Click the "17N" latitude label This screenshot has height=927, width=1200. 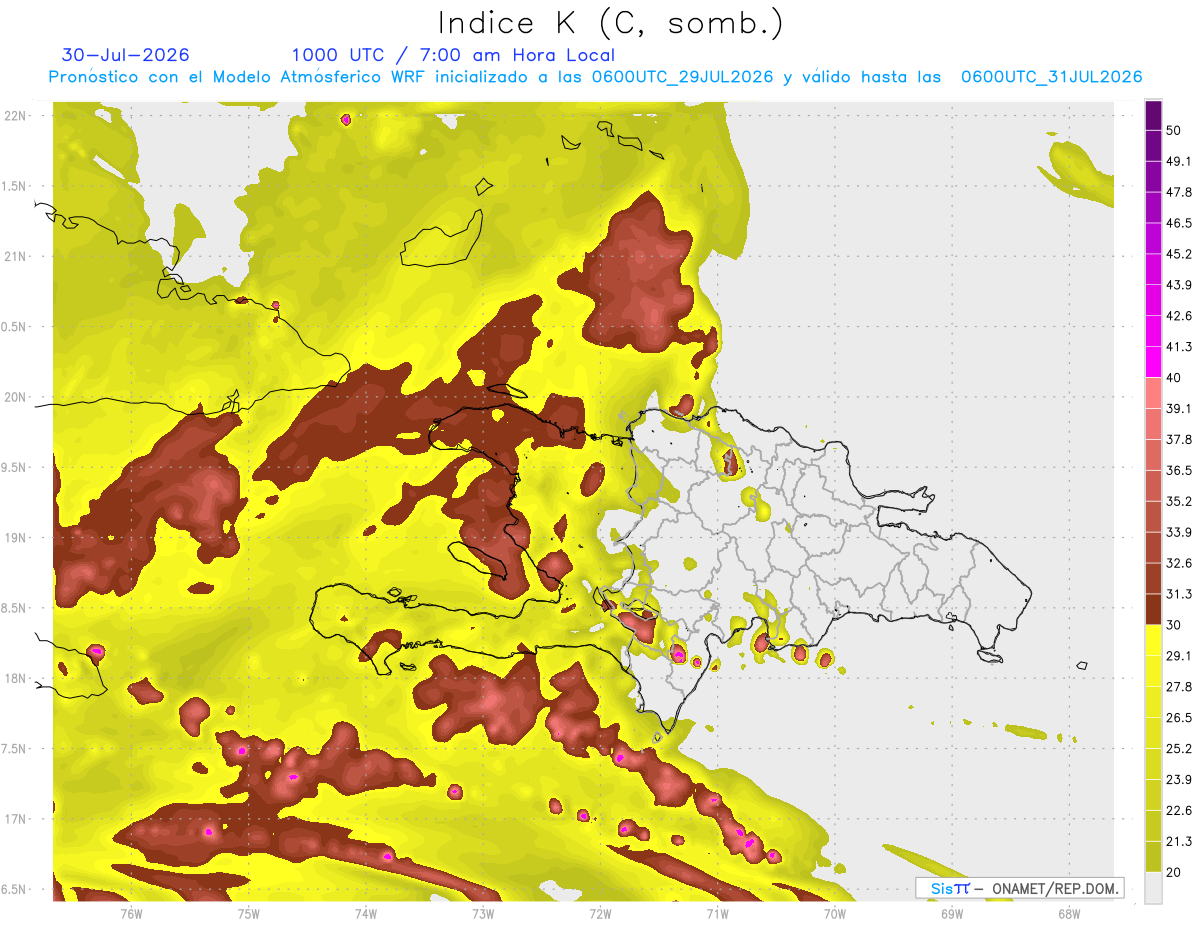click(17, 820)
